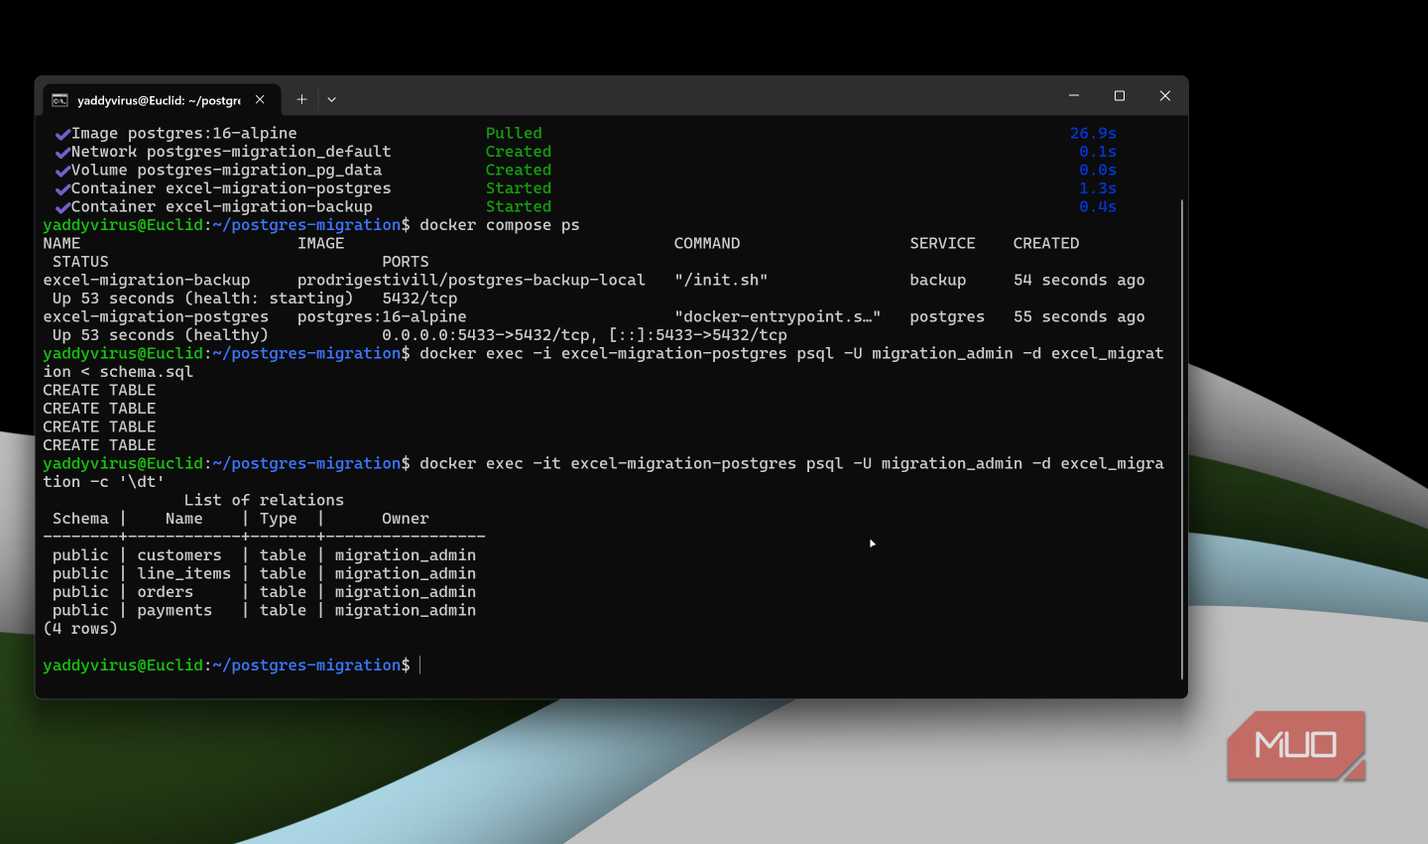Click the 'Owner' column header

pyautogui.click(x=405, y=518)
